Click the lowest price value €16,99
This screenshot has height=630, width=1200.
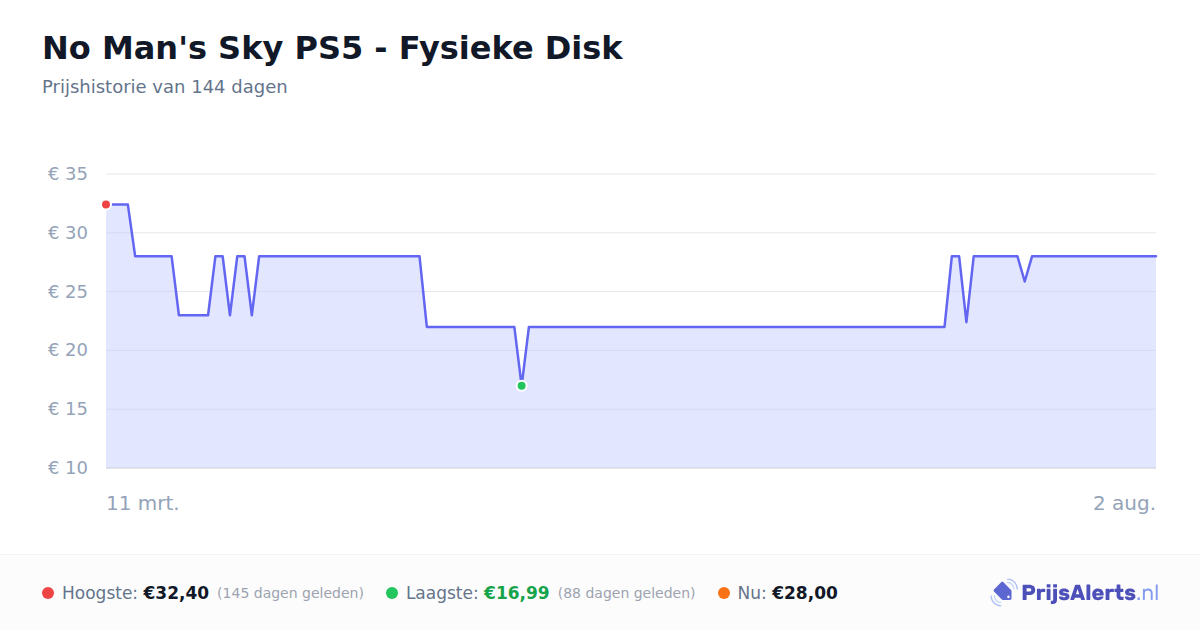[x=517, y=593]
